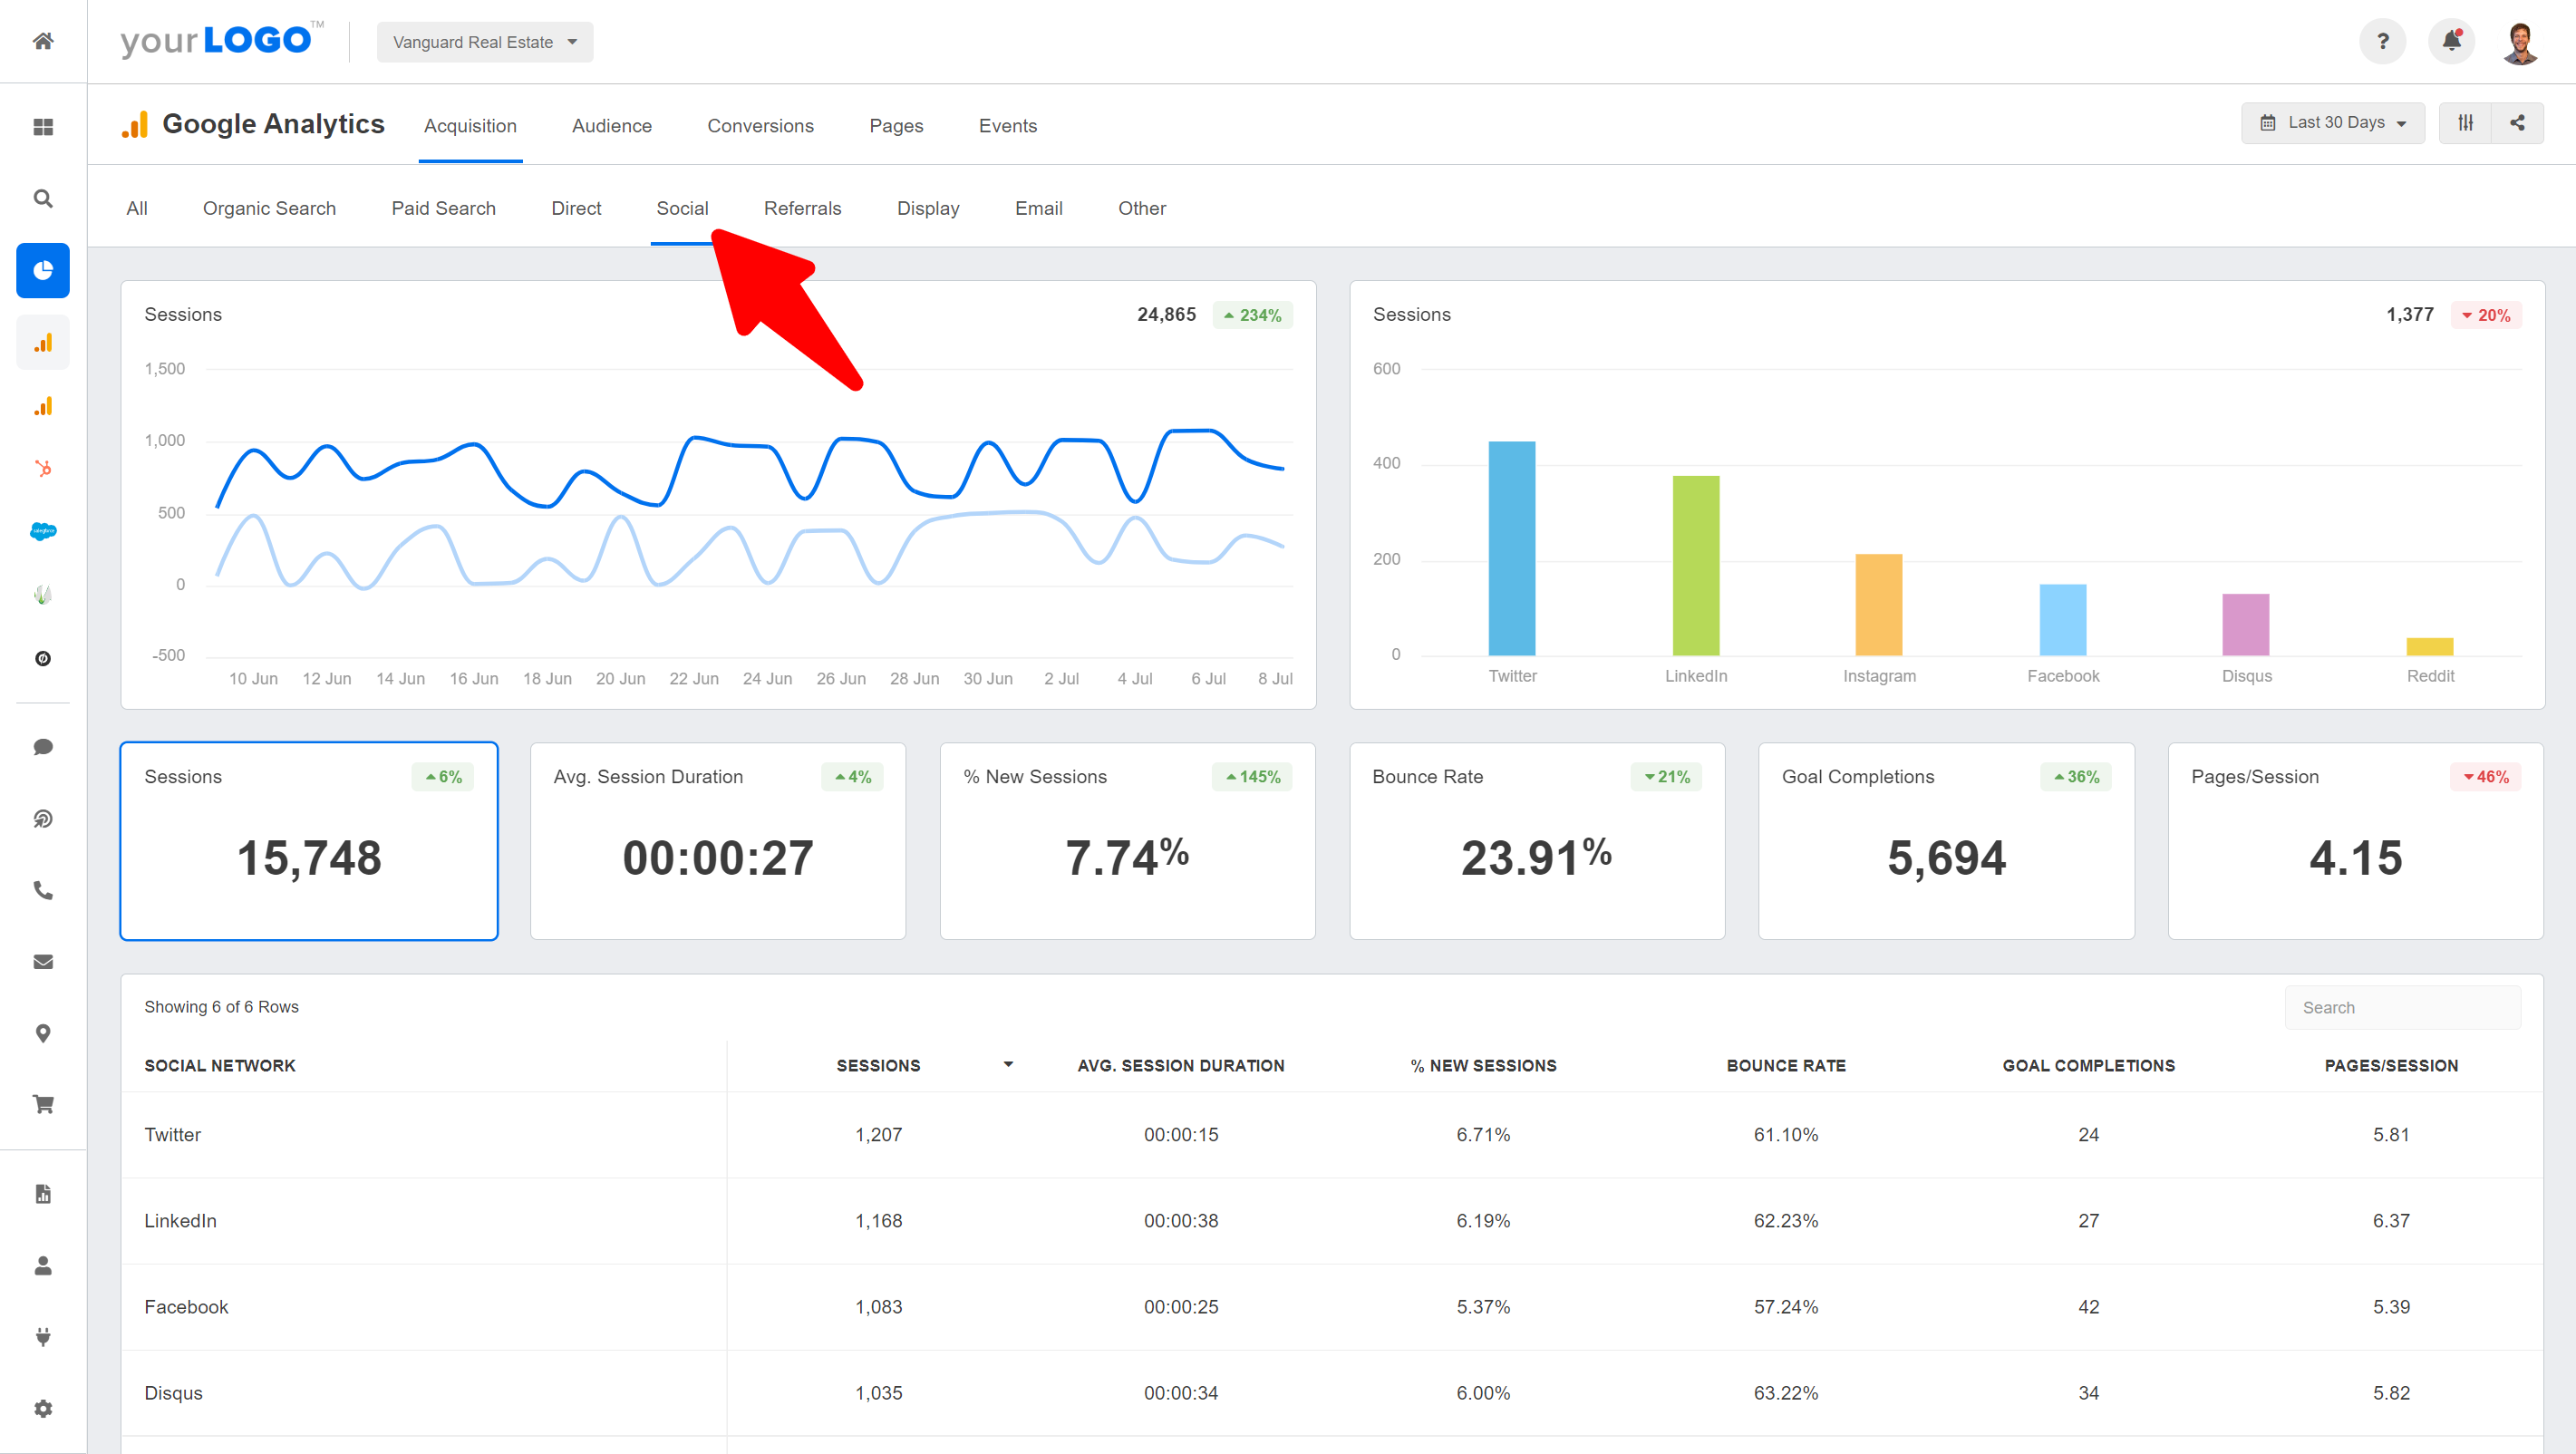
Task: Select the Bounce Rate metric card
Action: click(1537, 841)
